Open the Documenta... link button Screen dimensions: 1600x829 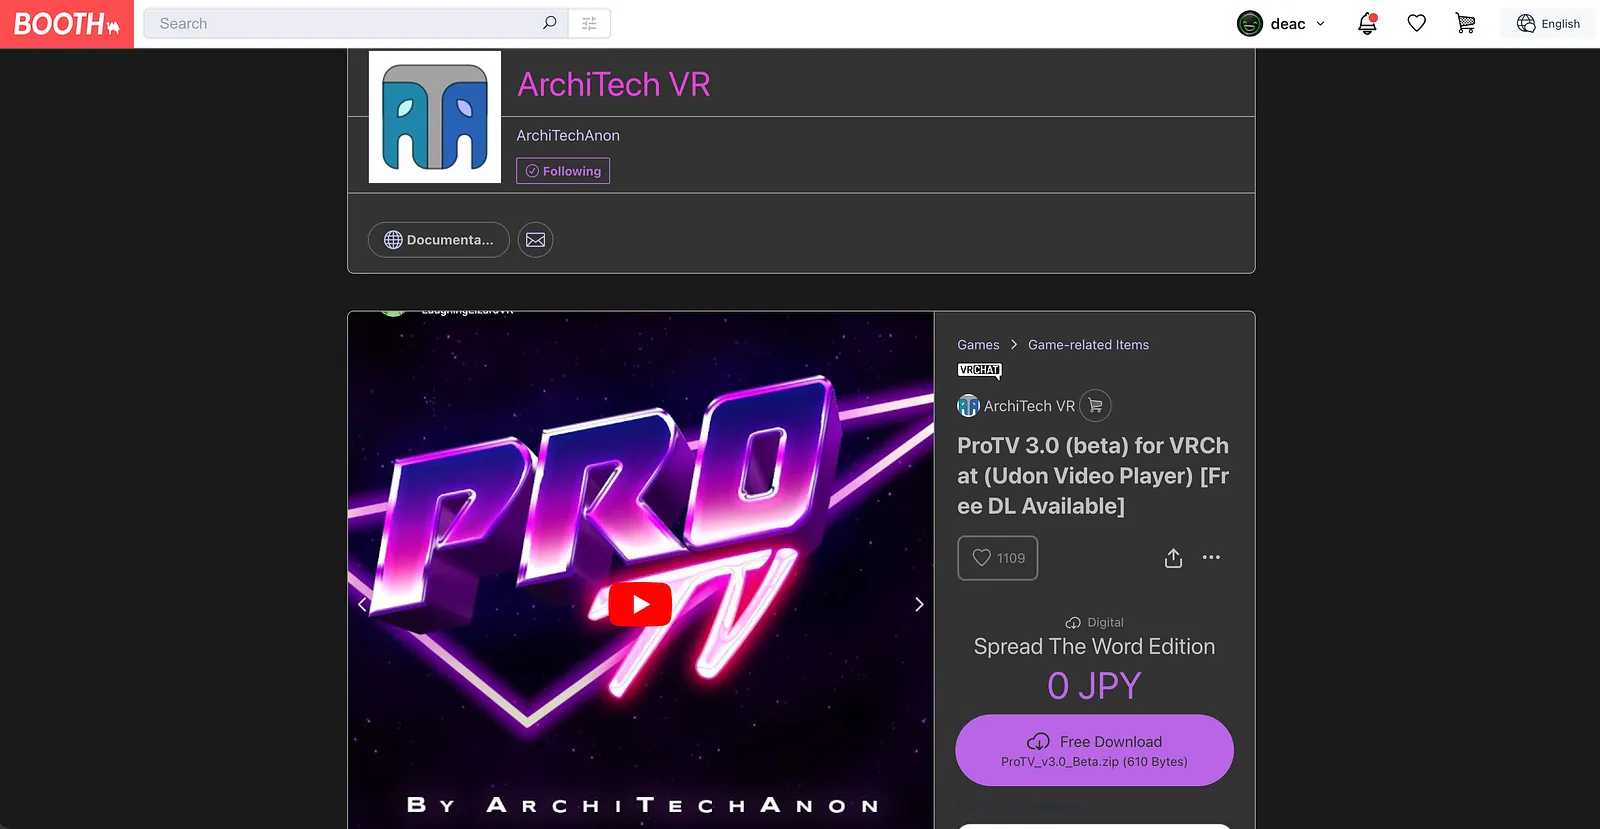439,240
